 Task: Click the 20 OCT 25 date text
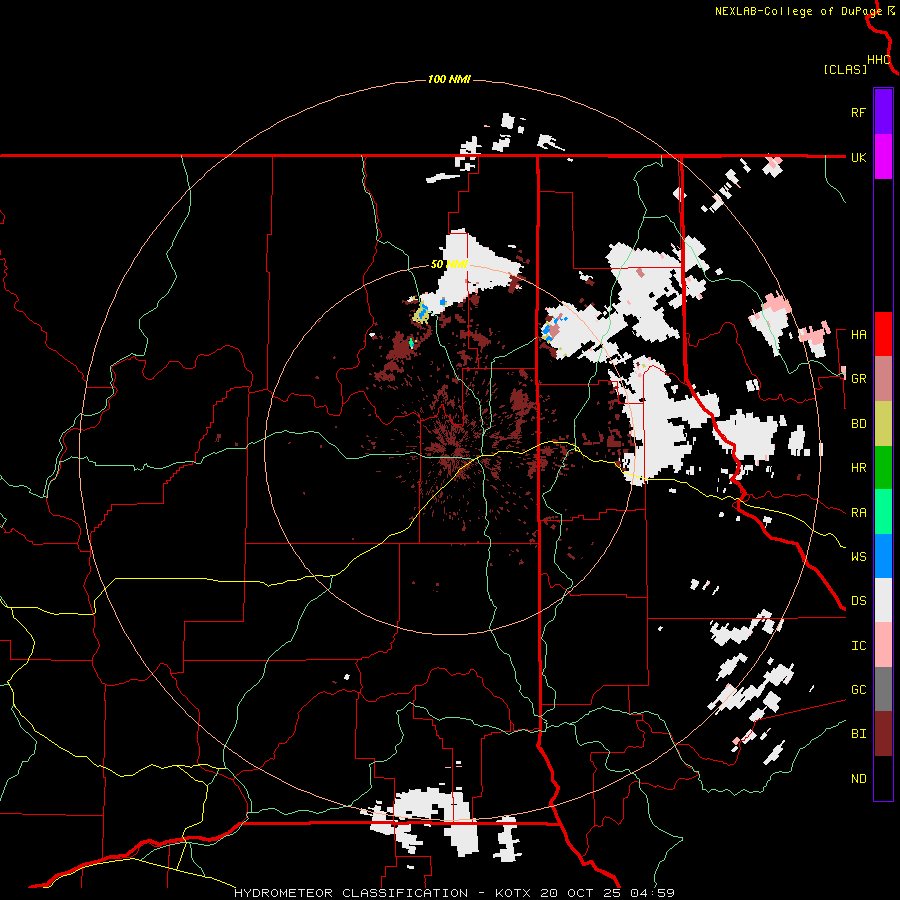point(581,893)
